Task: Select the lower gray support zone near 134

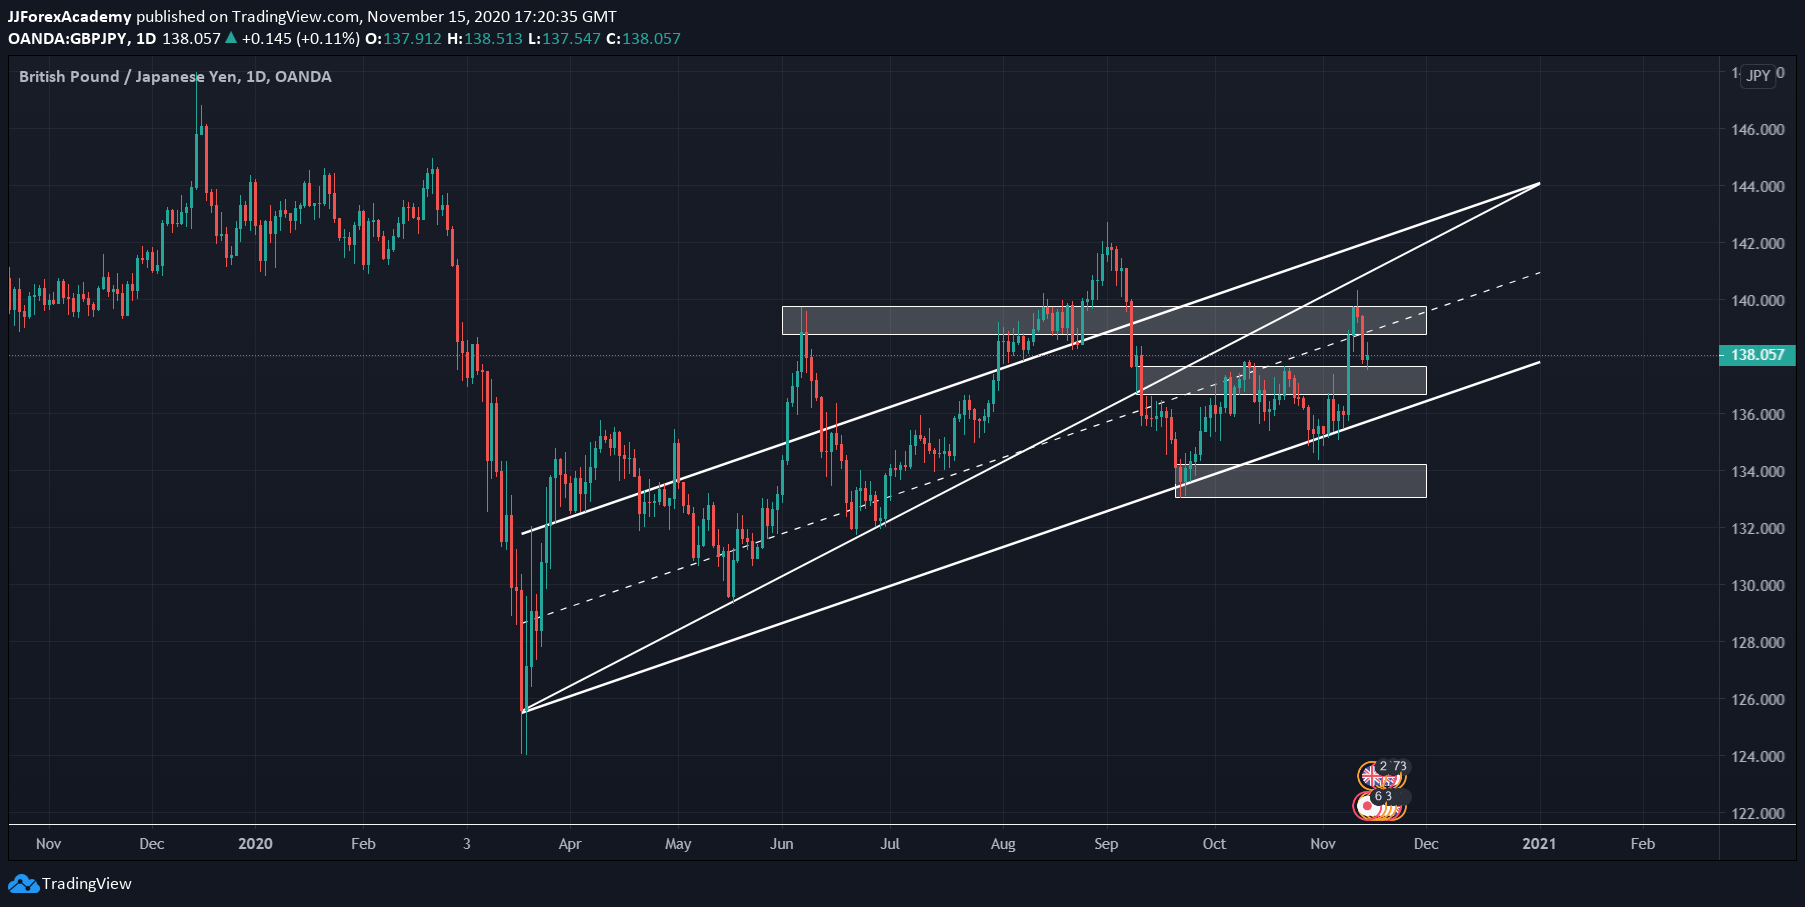Action: click(1301, 480)
